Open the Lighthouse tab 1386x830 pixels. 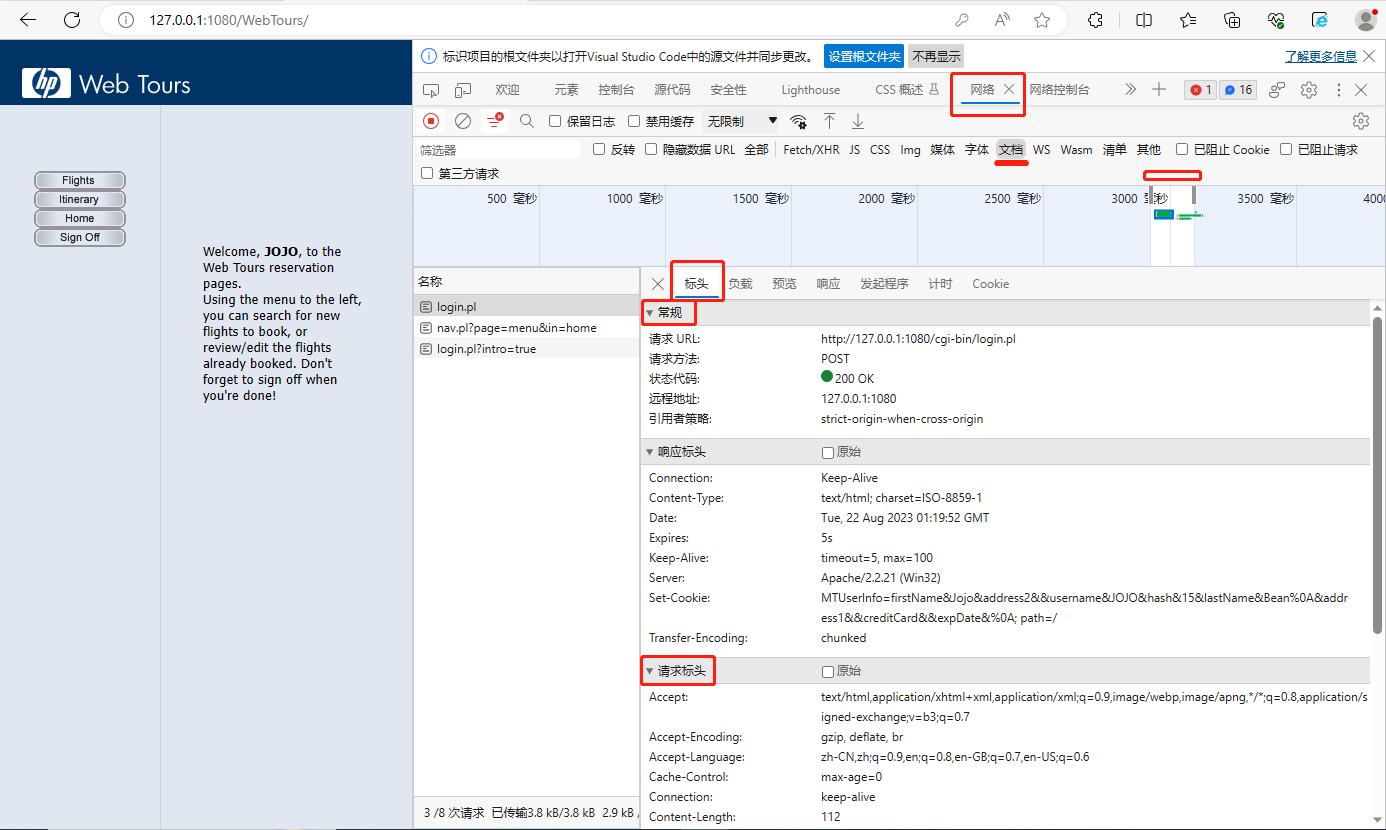pos(810,90)
